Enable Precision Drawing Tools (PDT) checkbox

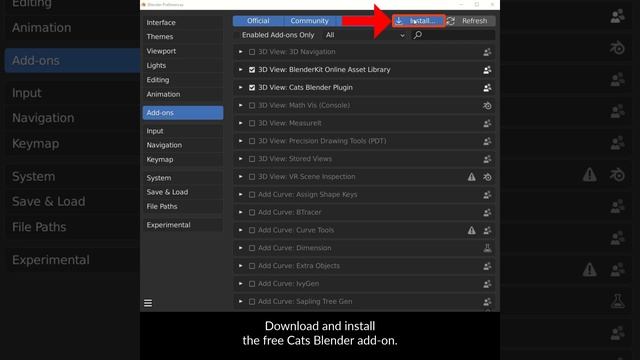coord(252,141)
